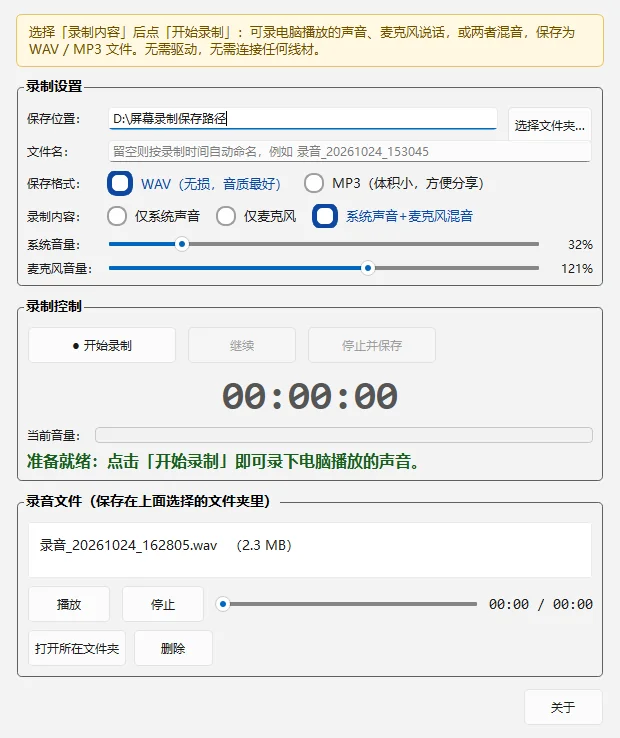
Task: Start recording with 开始录制 button
Action: pyautogui.click(x=102, y=345)
